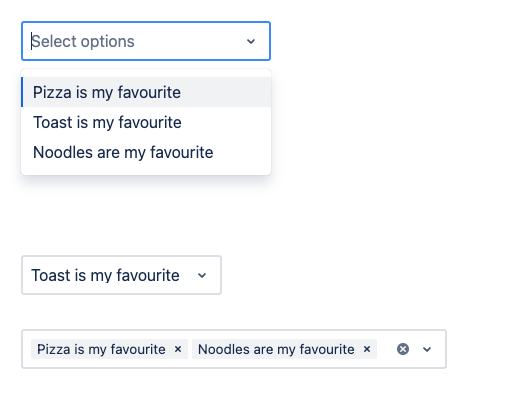Choose Noodles are my favourite from open list
Screen dimensions: 519x403
click(x=146, y=152)
